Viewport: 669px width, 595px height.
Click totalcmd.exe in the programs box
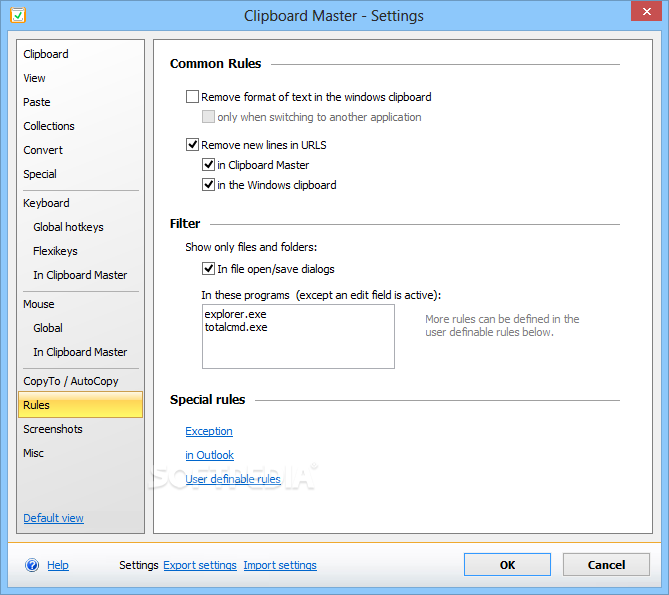236,327
